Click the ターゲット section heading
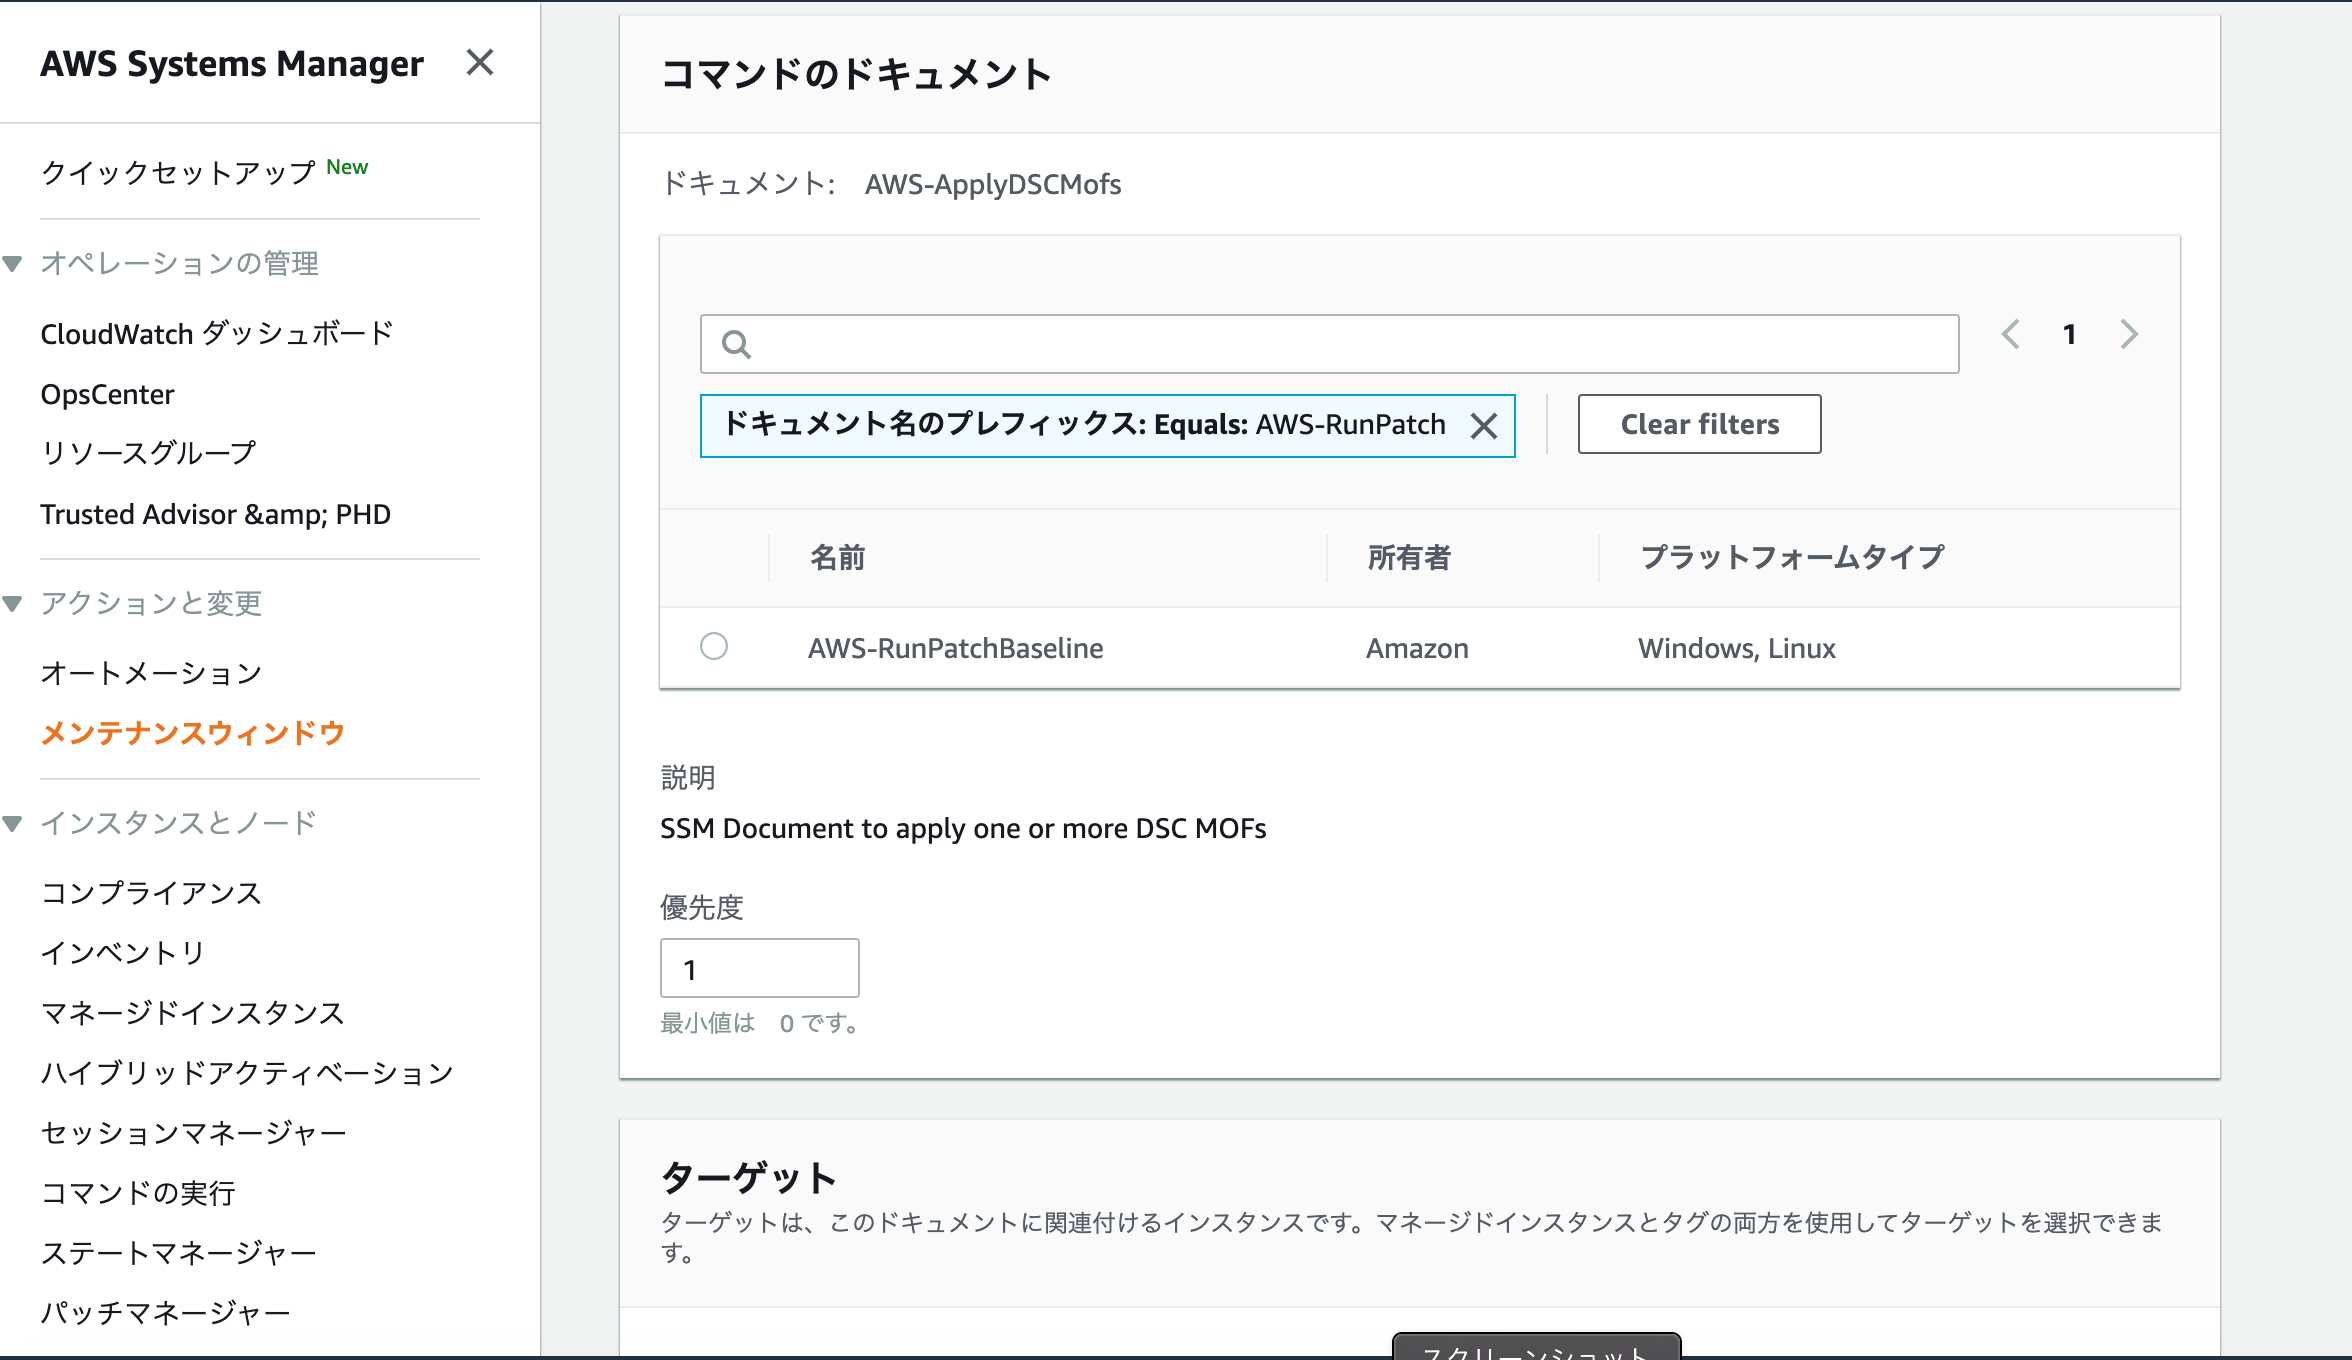2352x1360 pixels. pos(748,1178)
